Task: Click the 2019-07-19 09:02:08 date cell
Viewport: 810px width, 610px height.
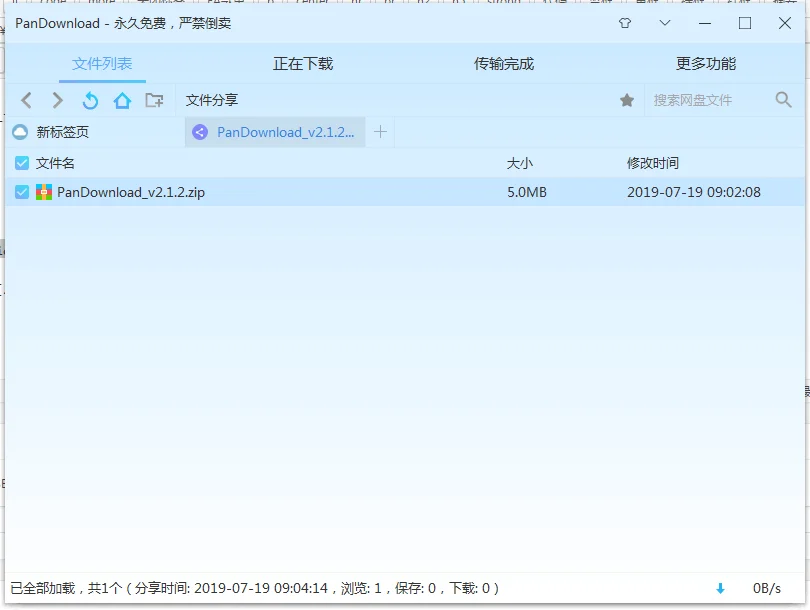Action: 694,192
